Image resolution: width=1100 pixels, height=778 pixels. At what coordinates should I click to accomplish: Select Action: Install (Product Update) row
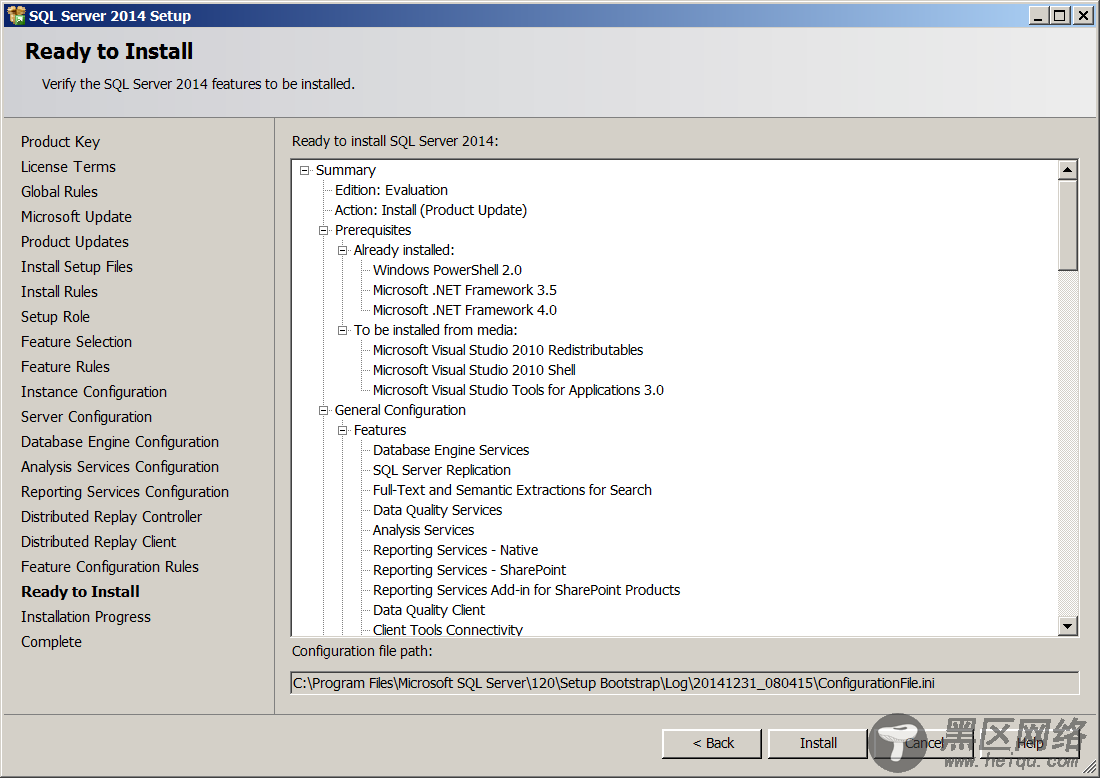[x=431, y=210]
